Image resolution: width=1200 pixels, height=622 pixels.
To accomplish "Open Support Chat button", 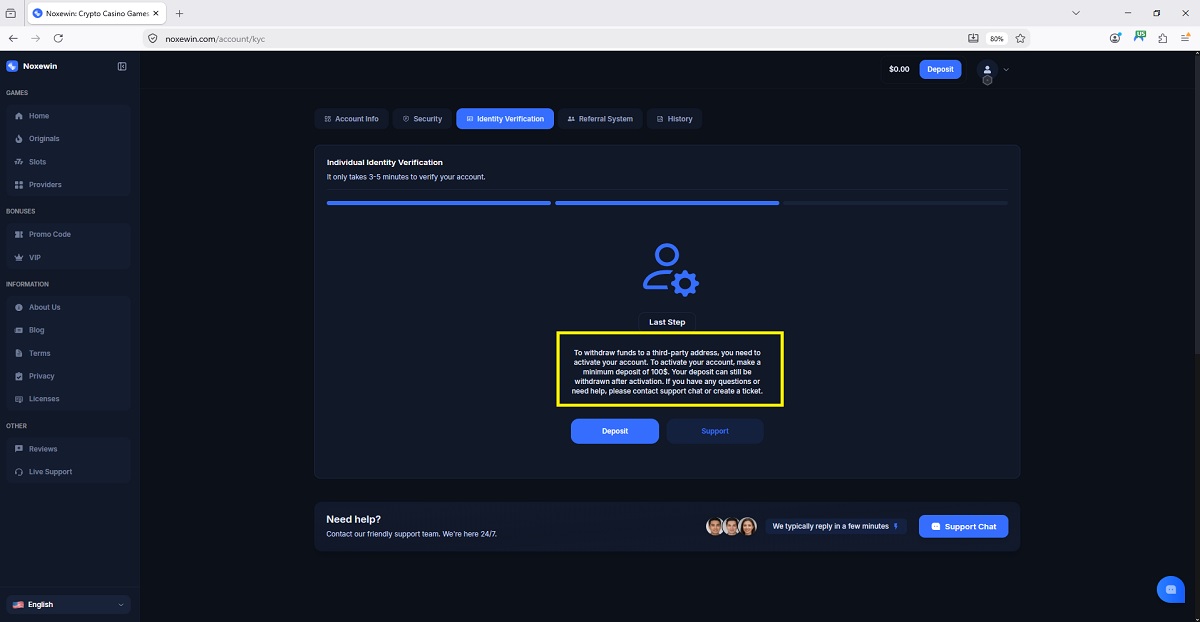I will point(964,526).
